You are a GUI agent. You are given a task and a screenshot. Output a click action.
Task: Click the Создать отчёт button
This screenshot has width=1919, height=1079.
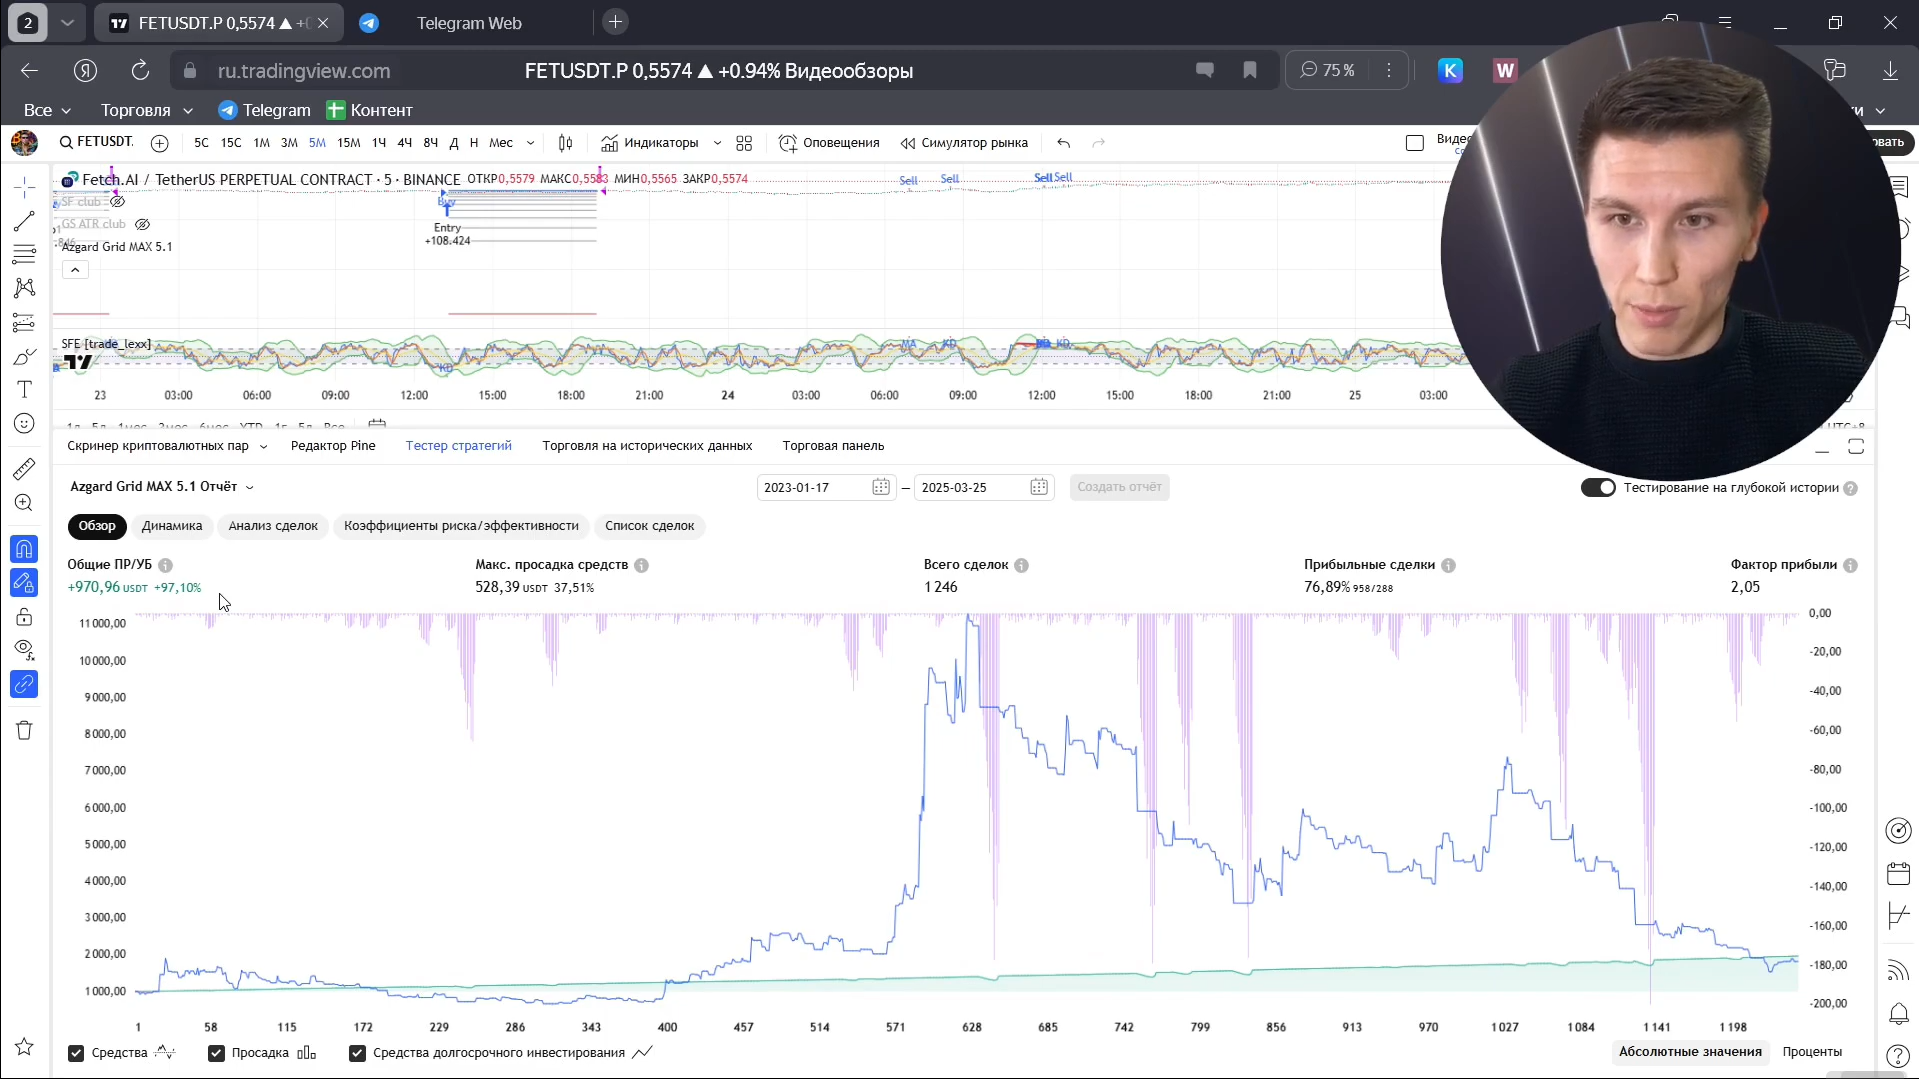[1119, 487]
